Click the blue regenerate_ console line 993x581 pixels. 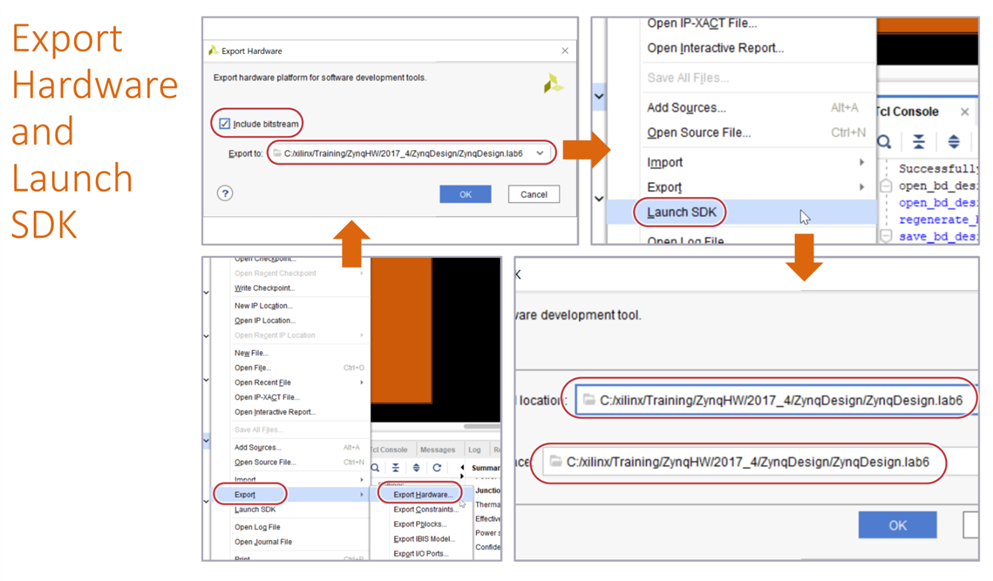coord(938,220)
